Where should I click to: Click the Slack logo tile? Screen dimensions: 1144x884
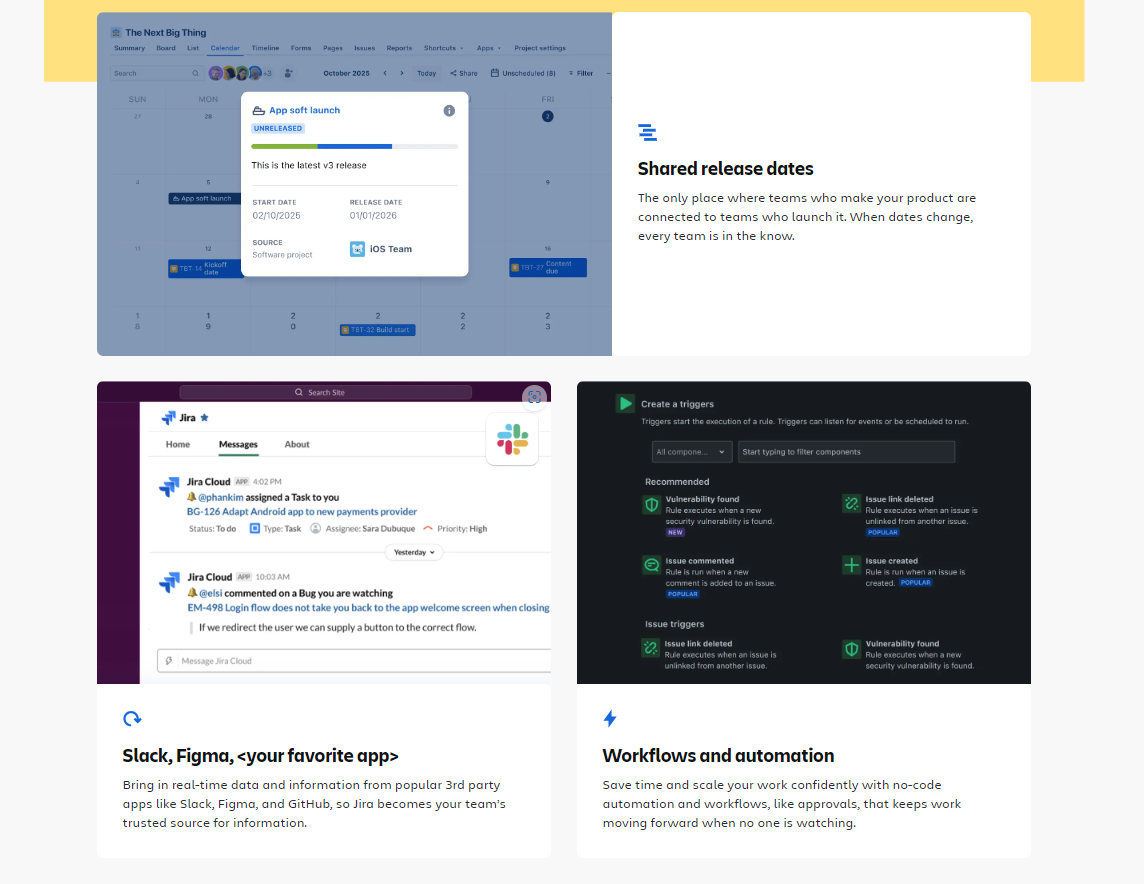click(512, 439)
